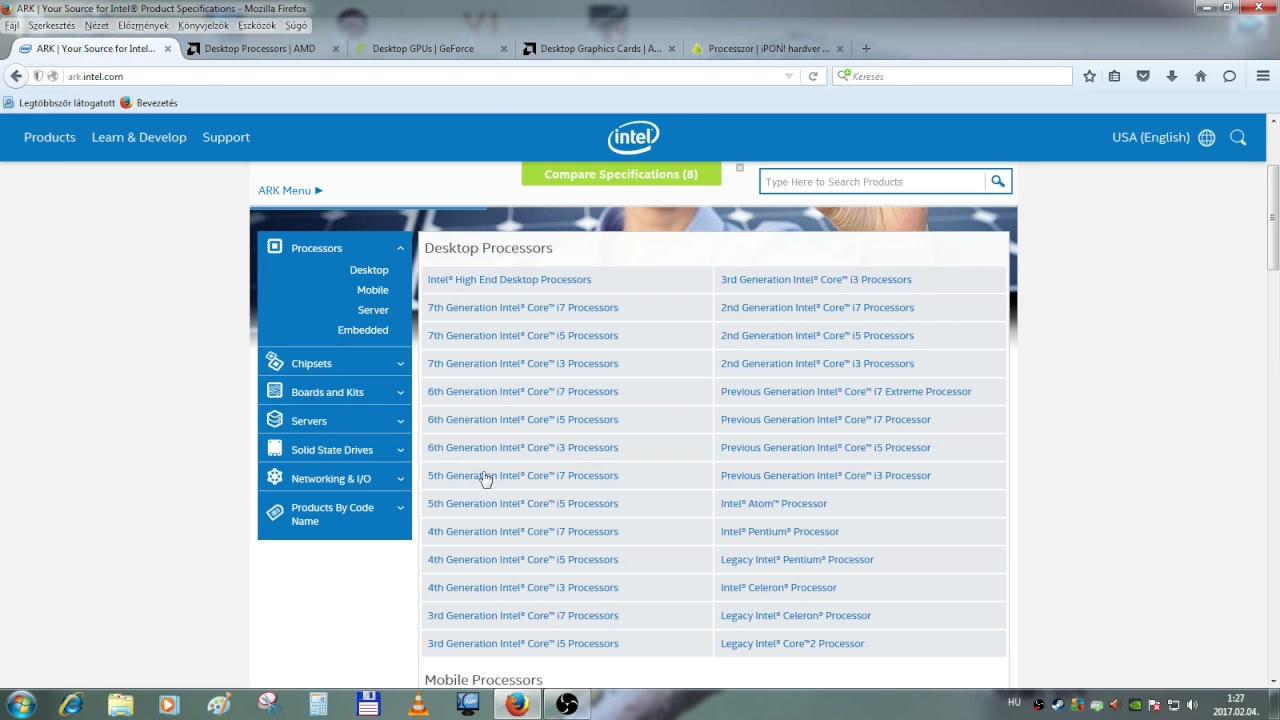Open the Előzmények menu
The width and height of the screenshot is (1280, 720).
(x=143, y=25)
